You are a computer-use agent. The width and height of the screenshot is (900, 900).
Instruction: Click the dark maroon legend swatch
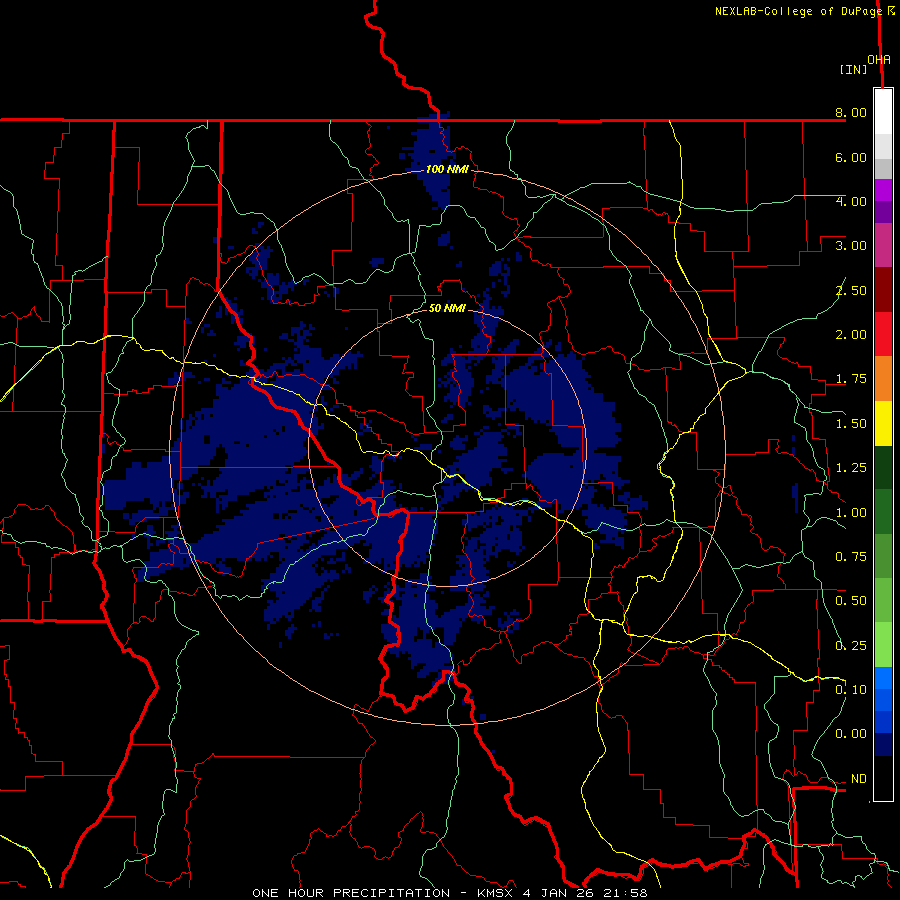coord(883,290)
